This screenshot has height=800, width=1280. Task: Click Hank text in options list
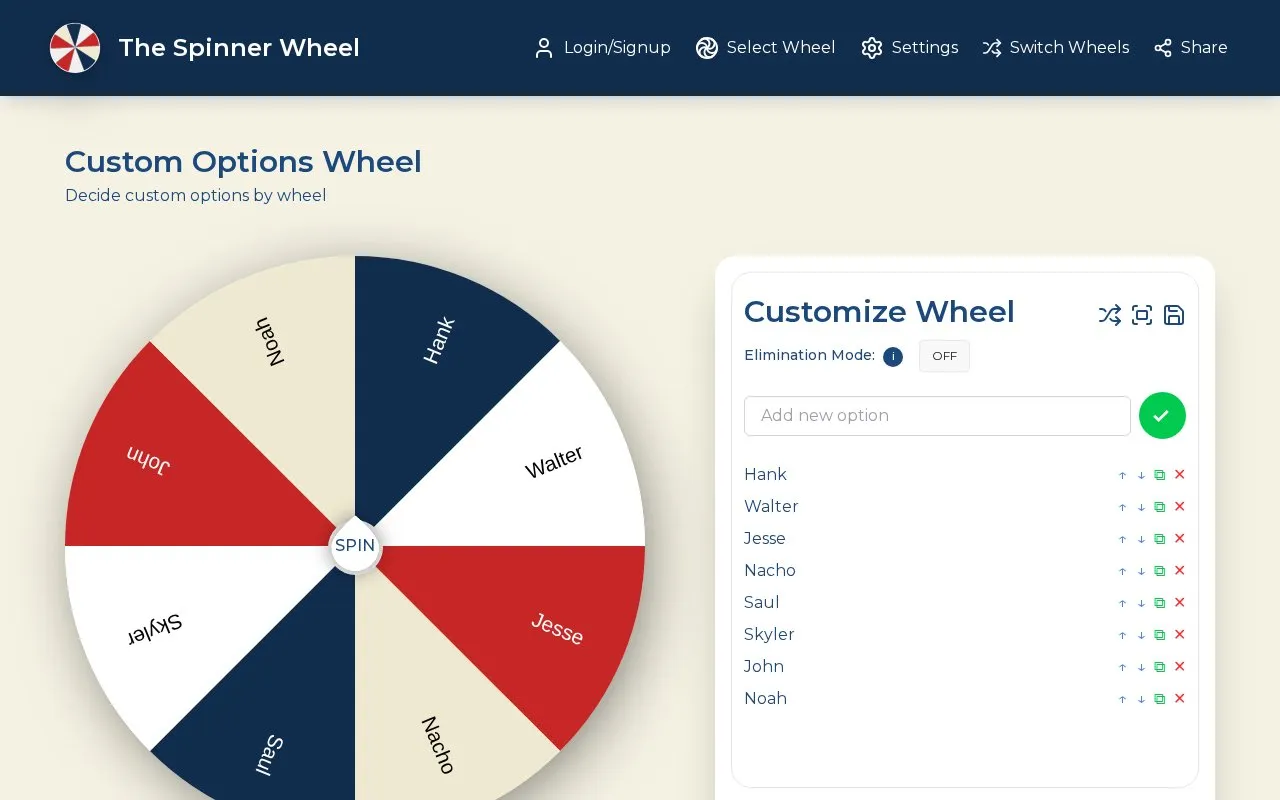pos(765,474)
